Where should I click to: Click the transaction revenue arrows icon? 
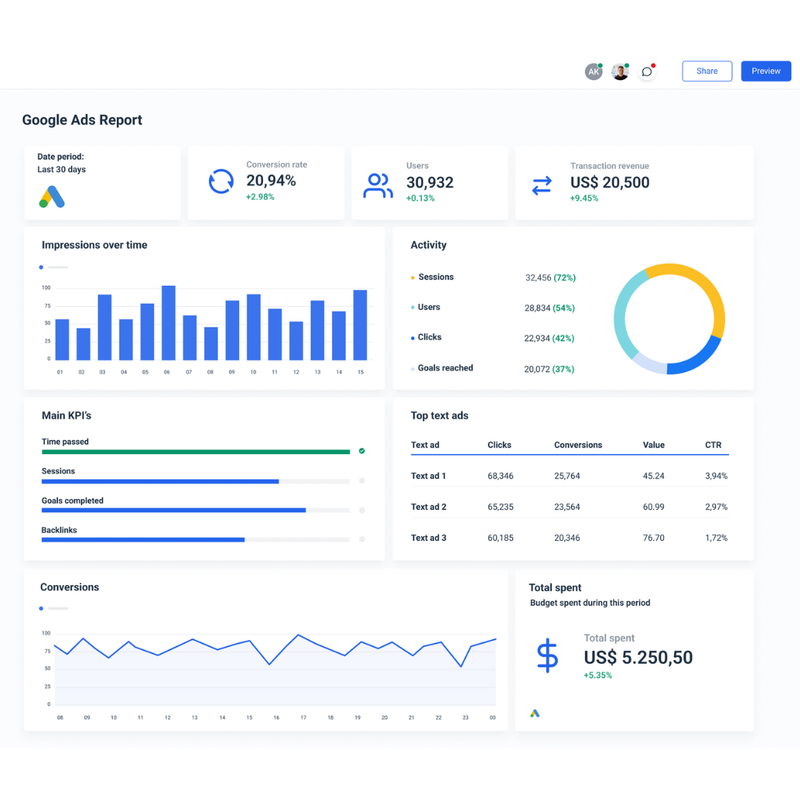(541, 186)
